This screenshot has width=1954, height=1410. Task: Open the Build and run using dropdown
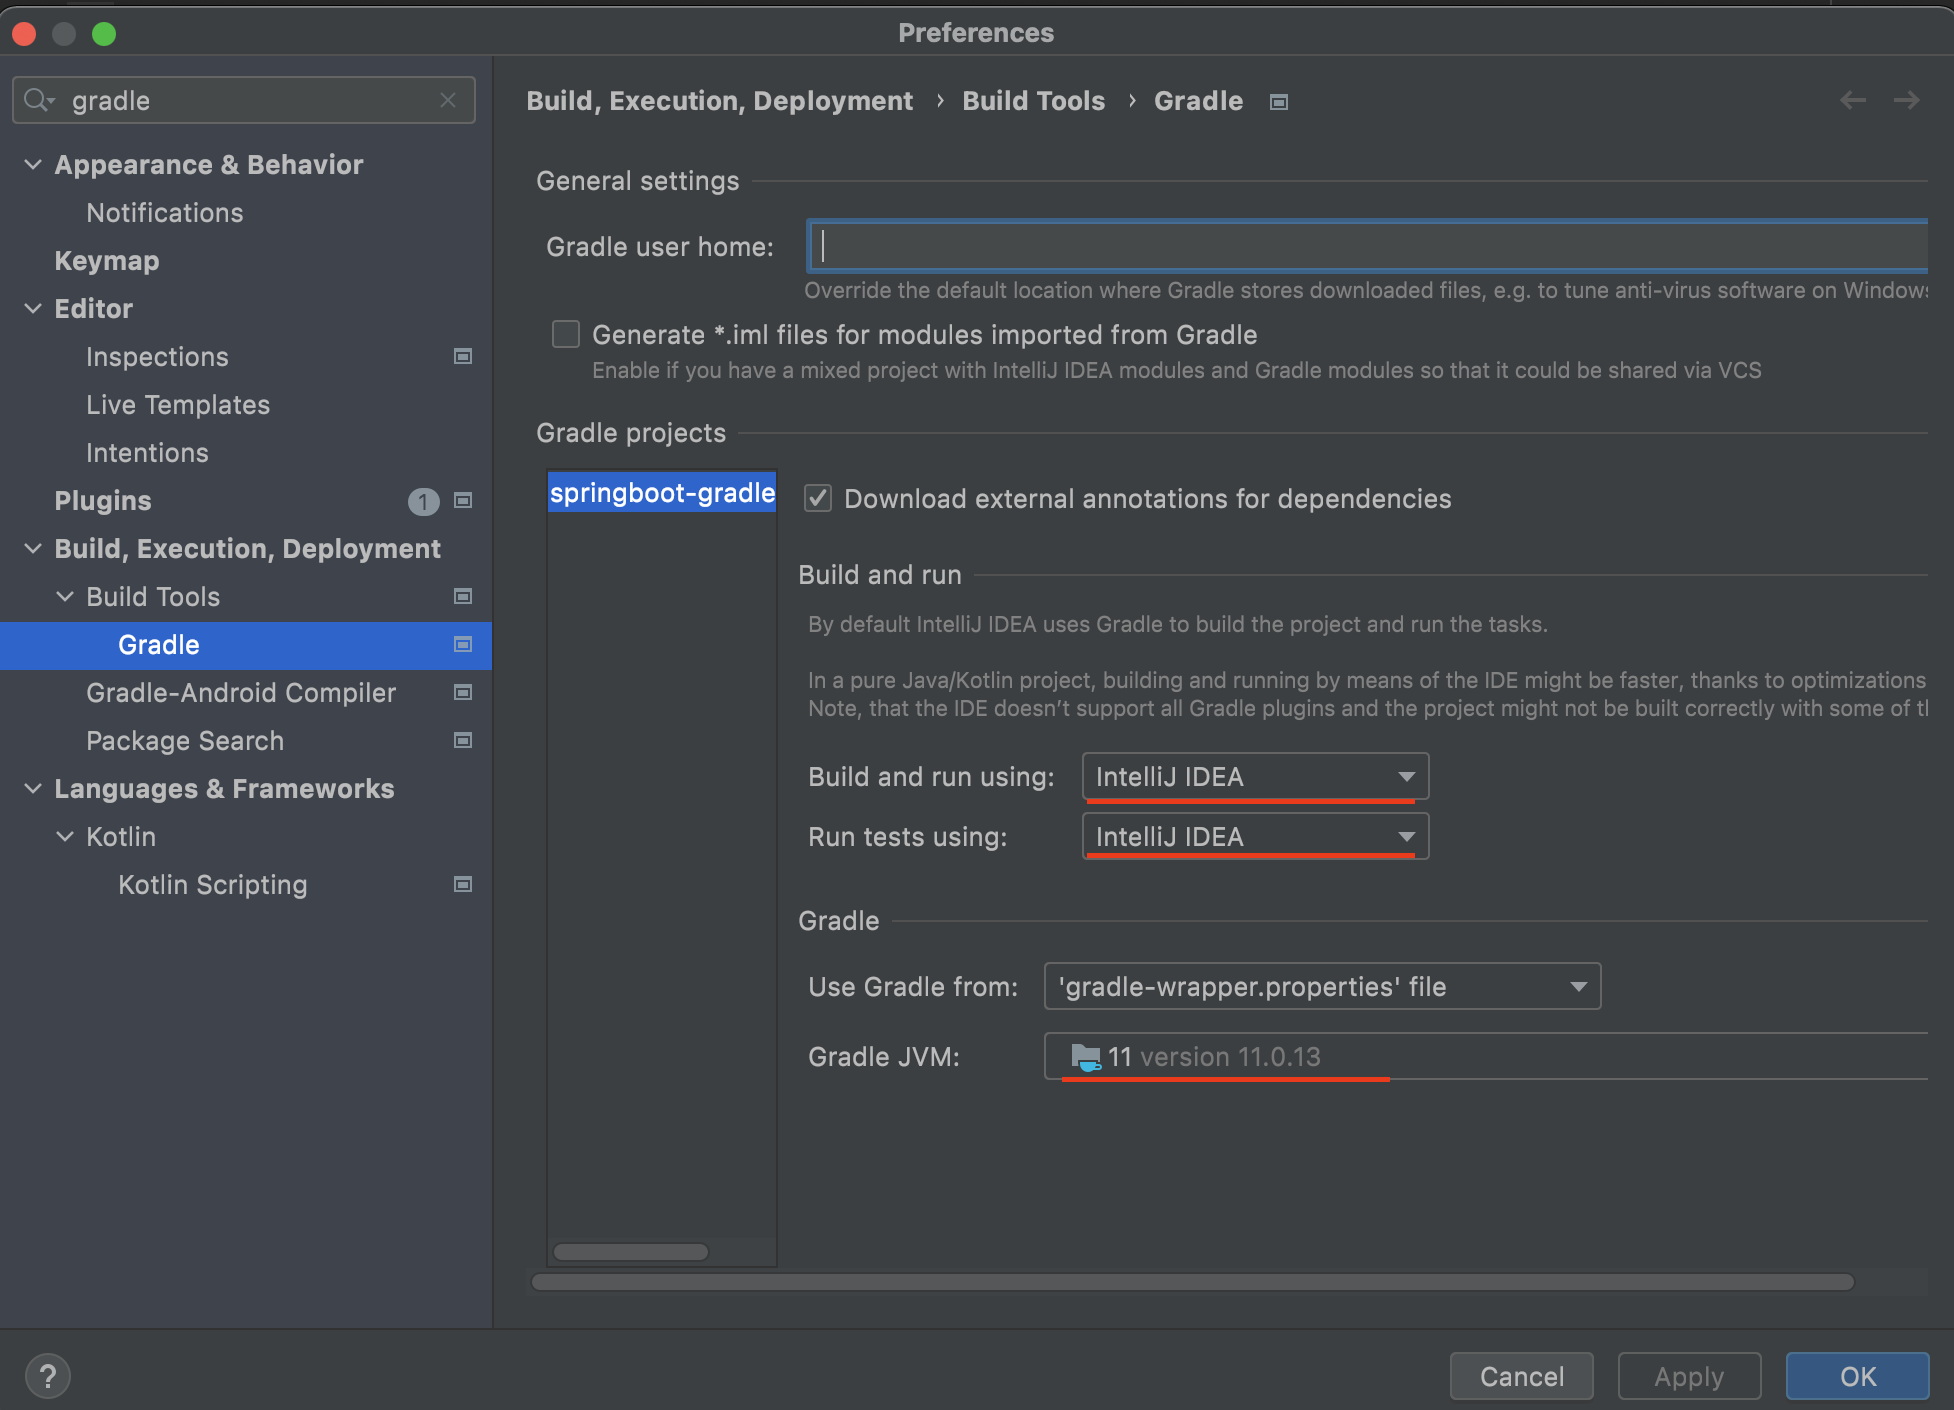1254,777
